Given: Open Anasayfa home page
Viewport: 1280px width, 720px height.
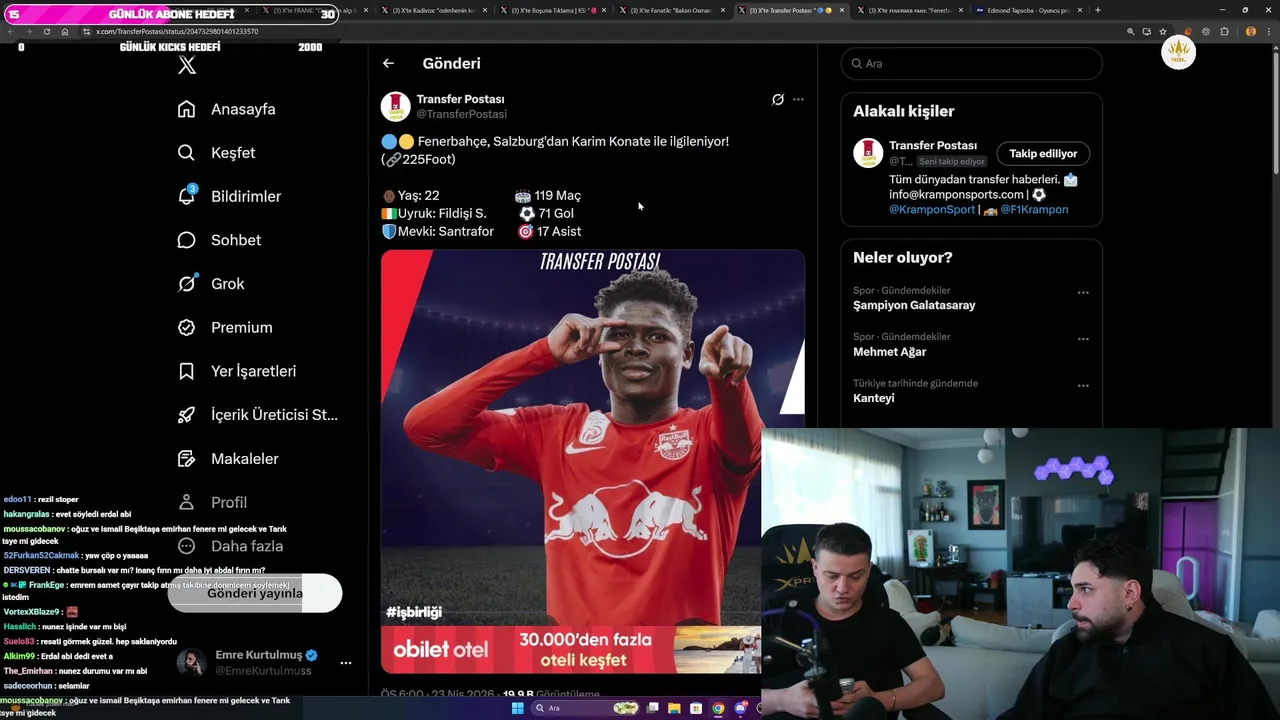Looking at the screenshot, I should 226,109.
